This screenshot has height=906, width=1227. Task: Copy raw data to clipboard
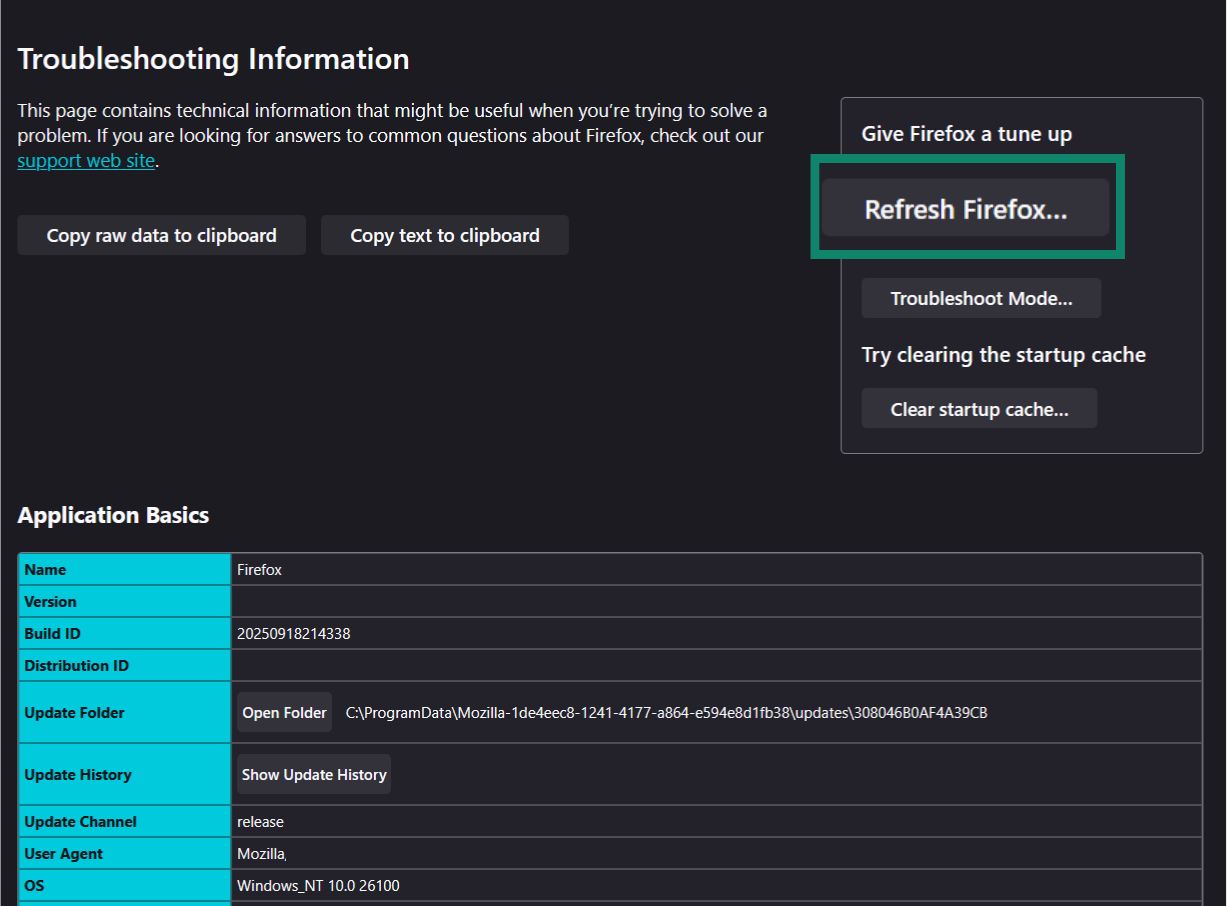point(161,235)
